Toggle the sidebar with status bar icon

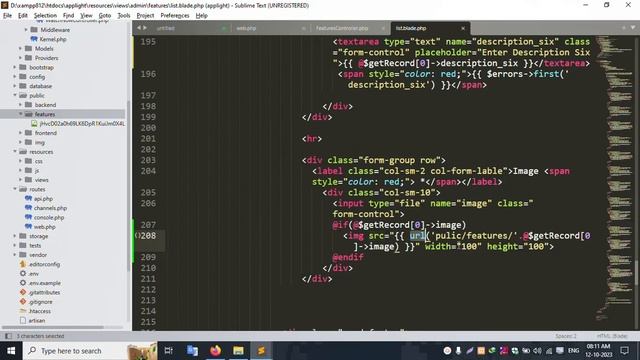(8, 336)
